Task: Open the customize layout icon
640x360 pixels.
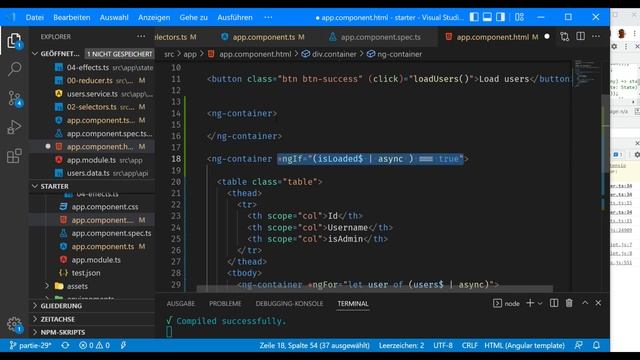Action: point(519,17)
